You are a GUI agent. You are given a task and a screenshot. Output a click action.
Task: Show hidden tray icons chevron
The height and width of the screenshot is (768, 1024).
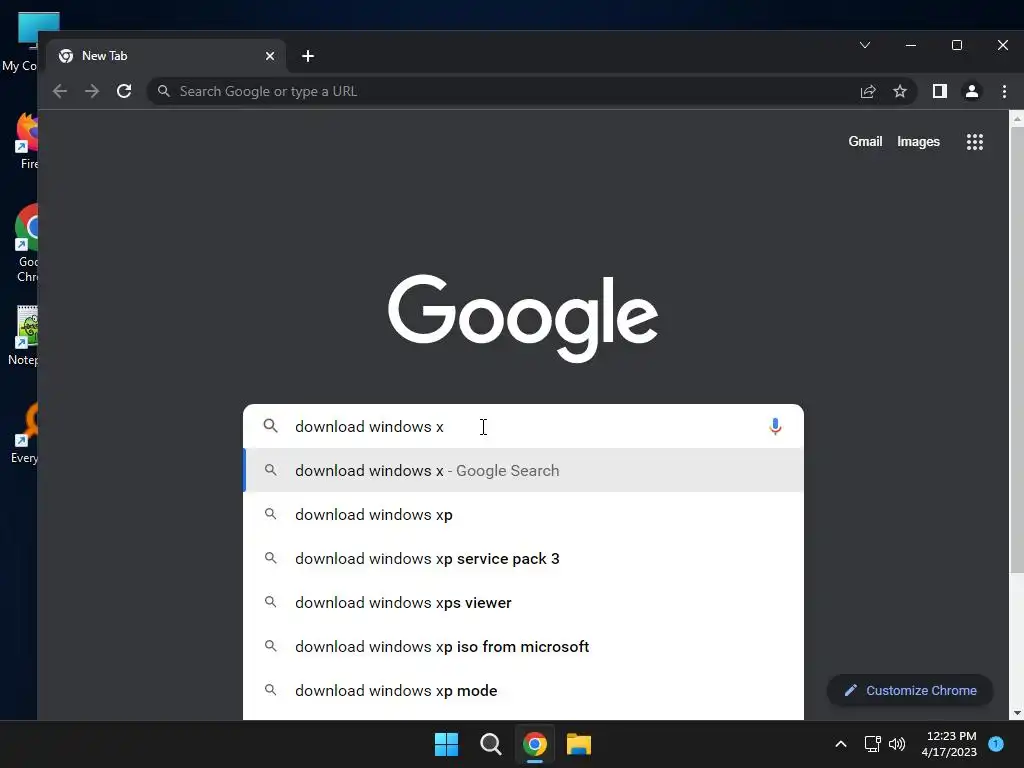coord(840,744)
